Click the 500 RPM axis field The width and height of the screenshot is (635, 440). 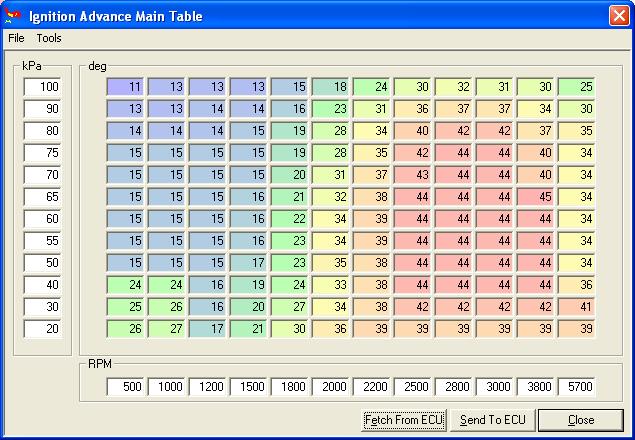(x=125, y=387)
